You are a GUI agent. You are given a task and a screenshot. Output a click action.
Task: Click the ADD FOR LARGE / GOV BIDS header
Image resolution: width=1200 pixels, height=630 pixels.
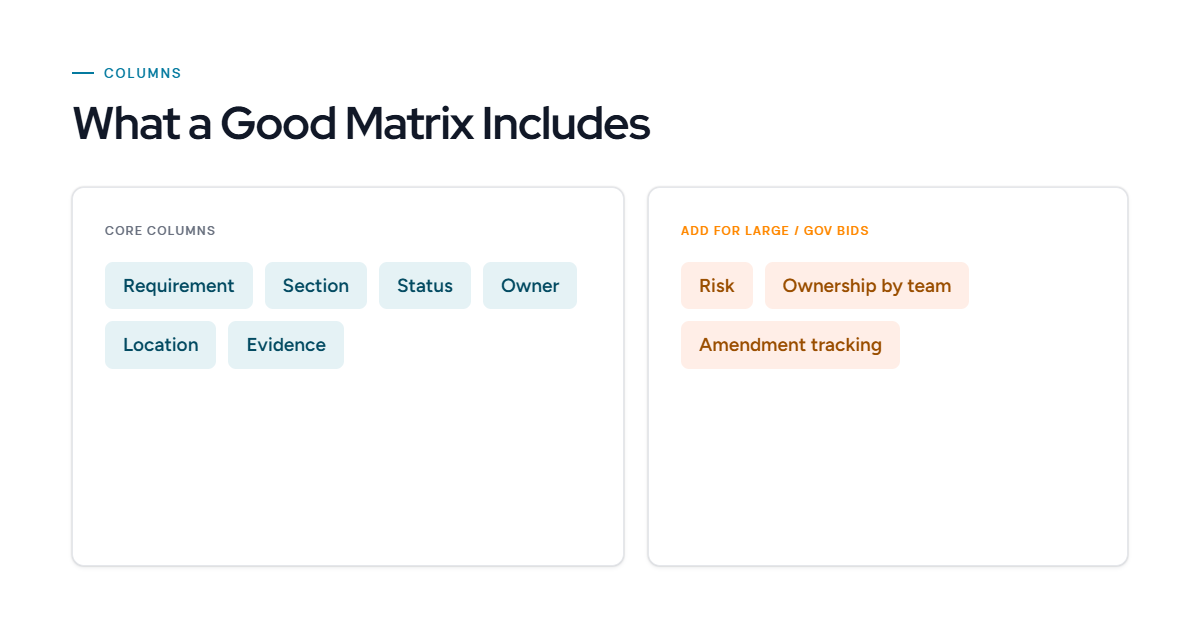coord(775,231)
